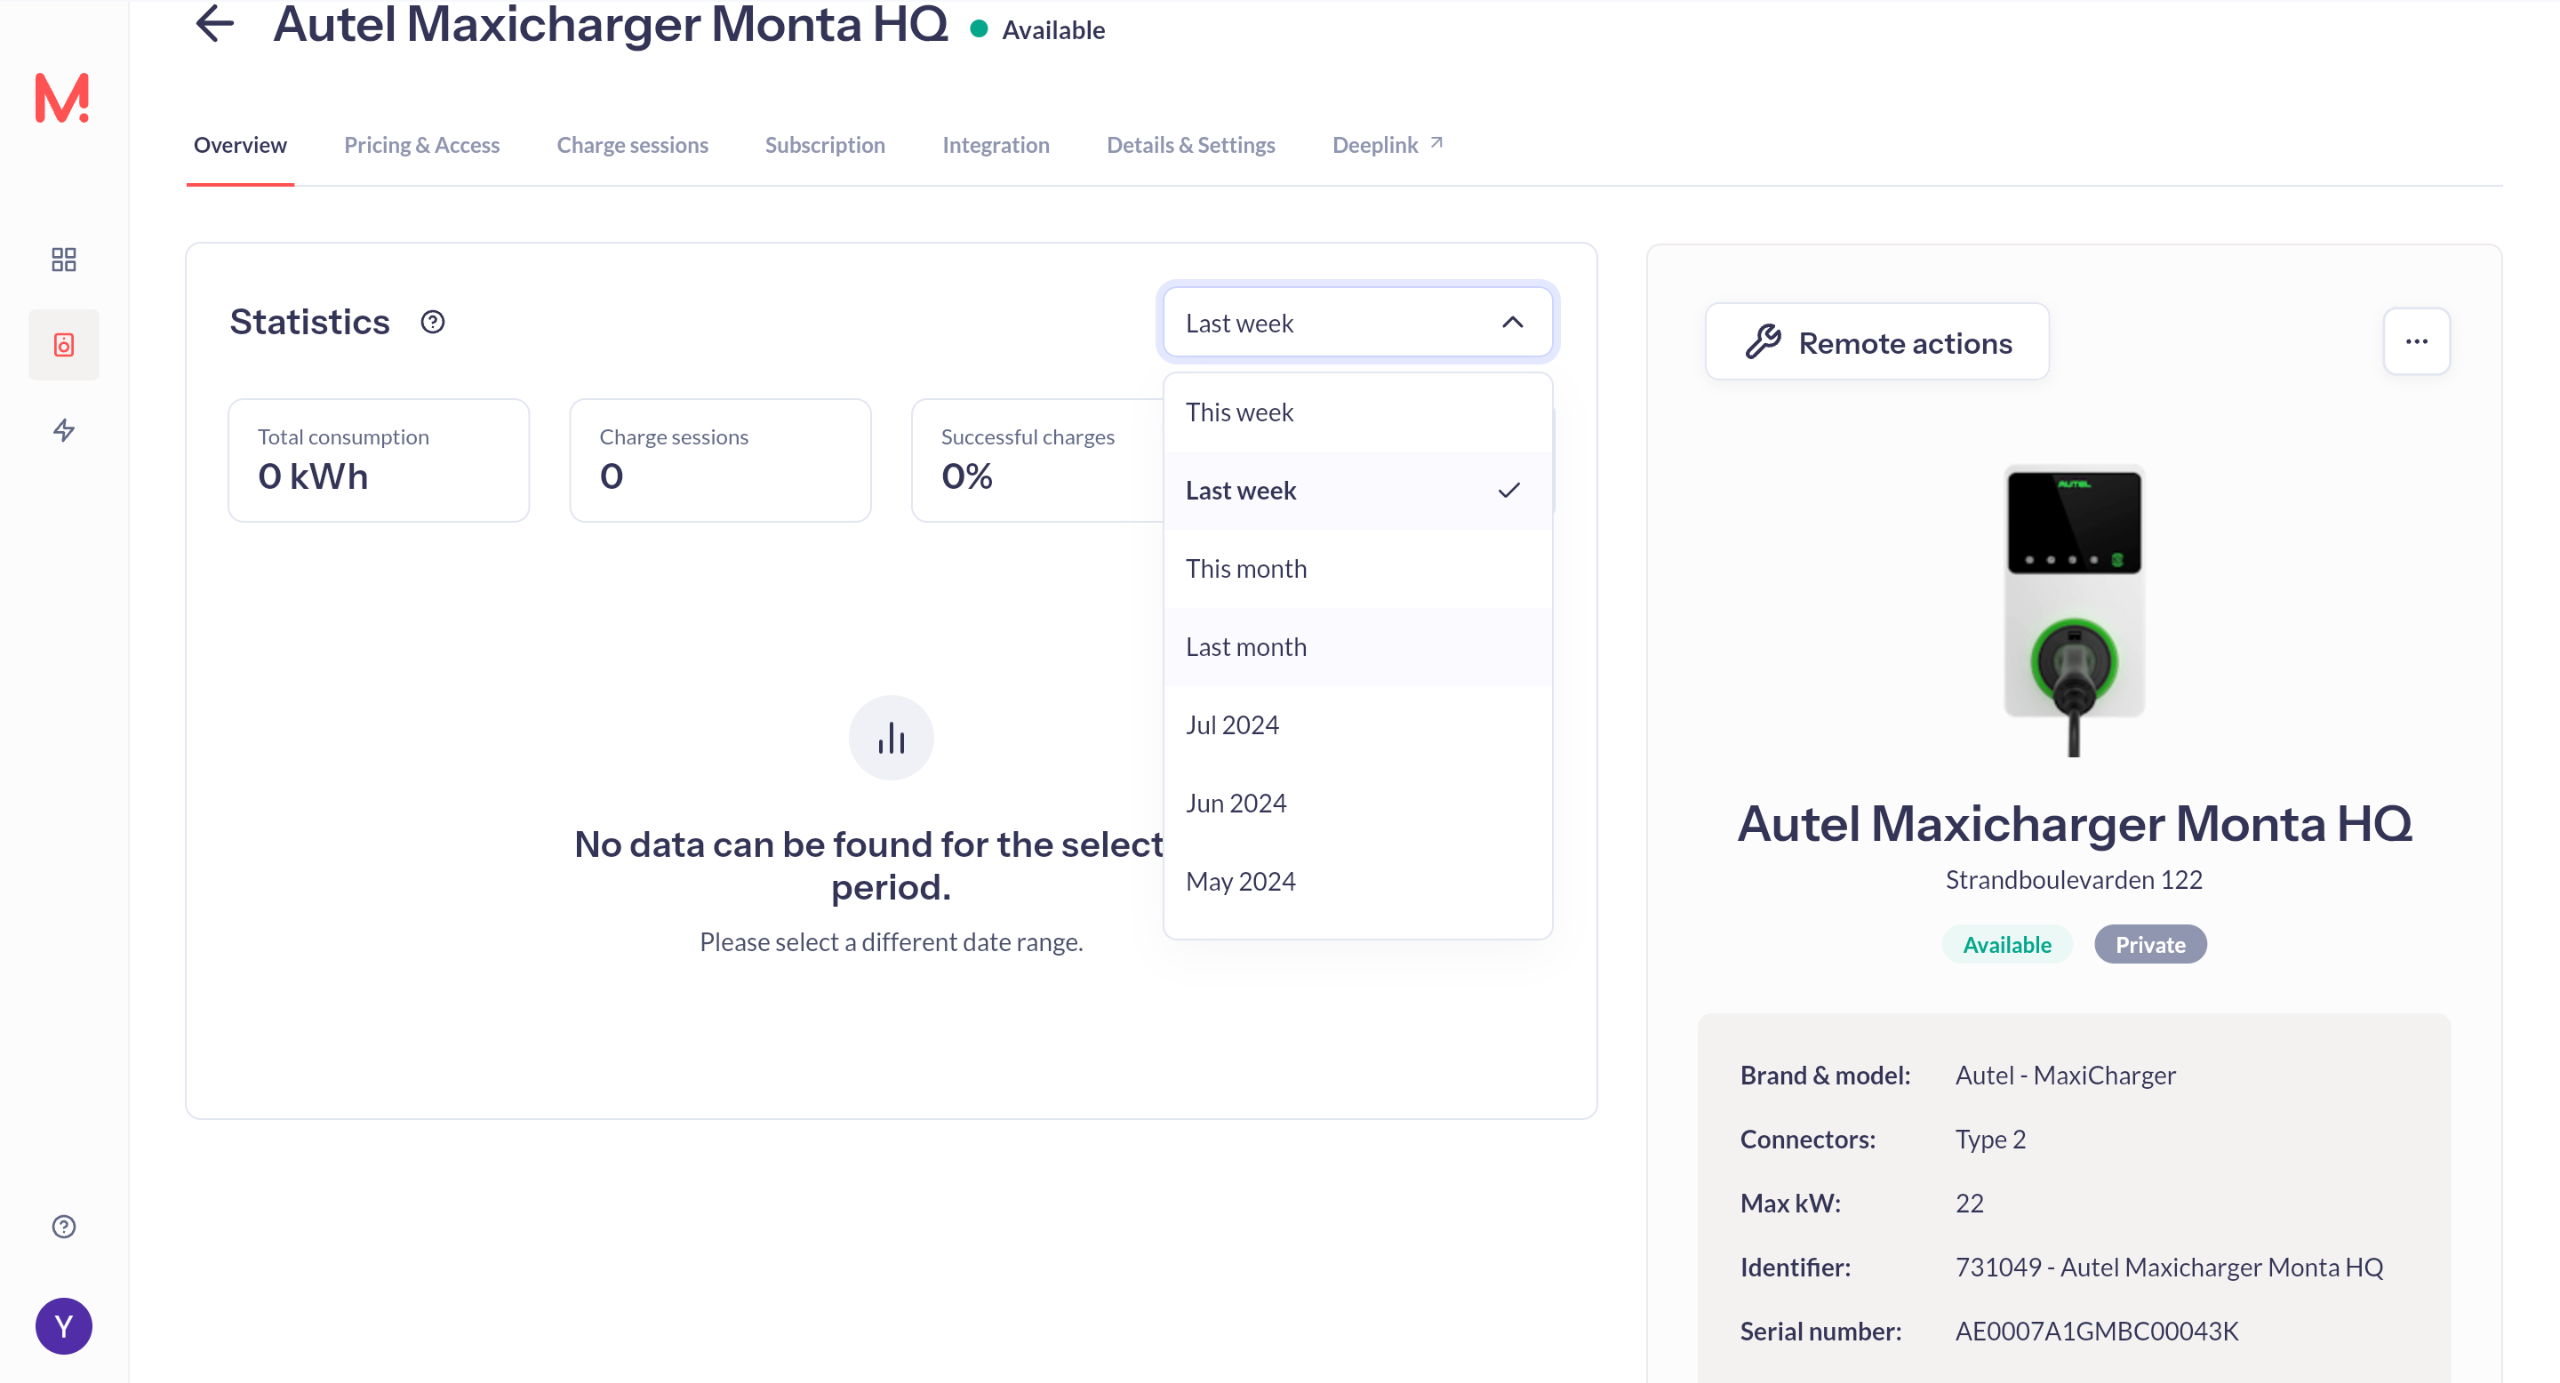The image size is (2560, 1383).
Task: Click the Total consumption 0 kWh card
Action: (378, 460)
